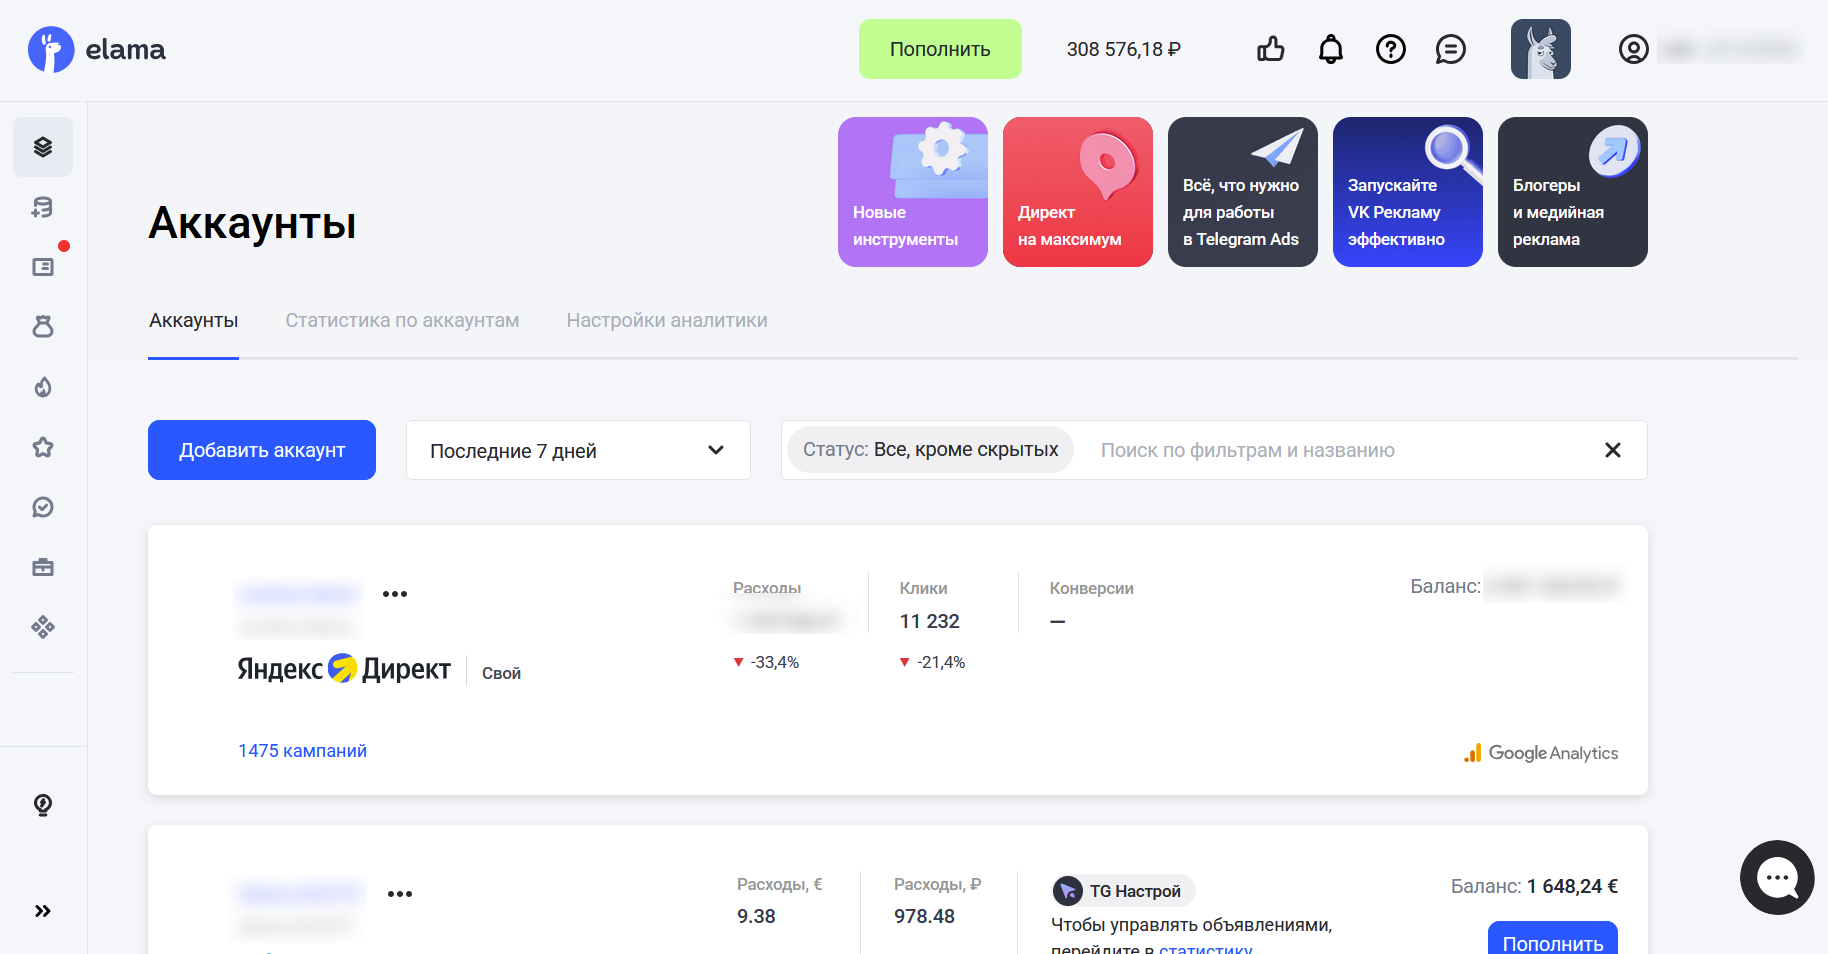This screenshot has width=1828, height=954.
Task: Open the chat support widget in the corner
Action: (1777, 878)
